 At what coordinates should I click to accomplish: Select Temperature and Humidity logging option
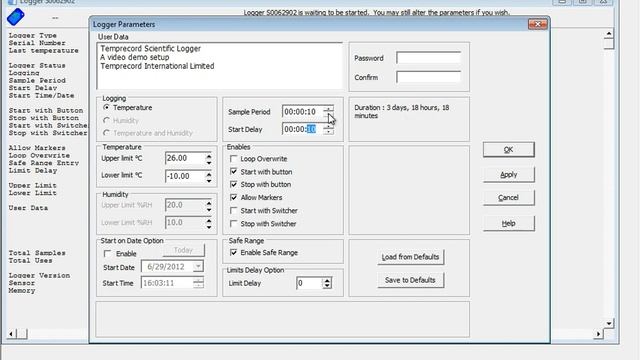(x=107, y=133)
